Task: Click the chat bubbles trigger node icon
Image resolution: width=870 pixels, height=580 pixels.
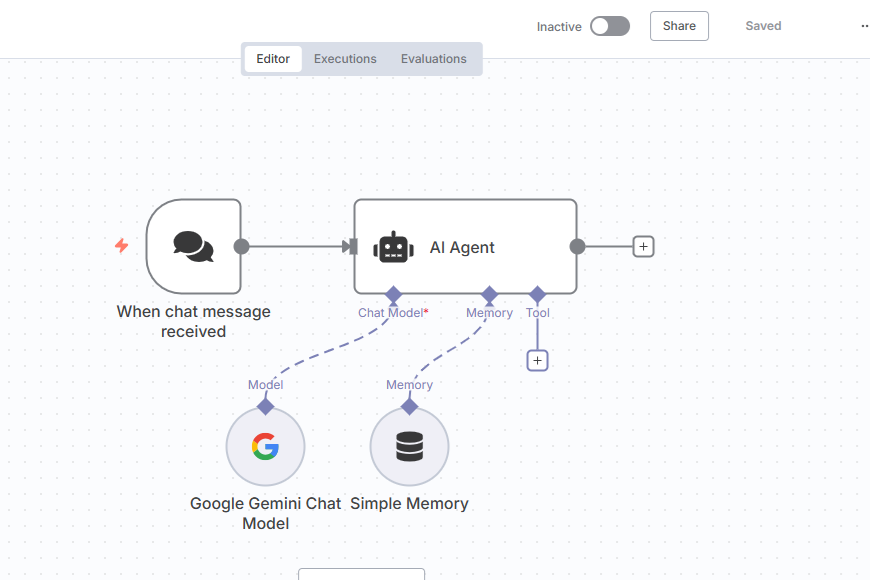Action: click(193, 246)
